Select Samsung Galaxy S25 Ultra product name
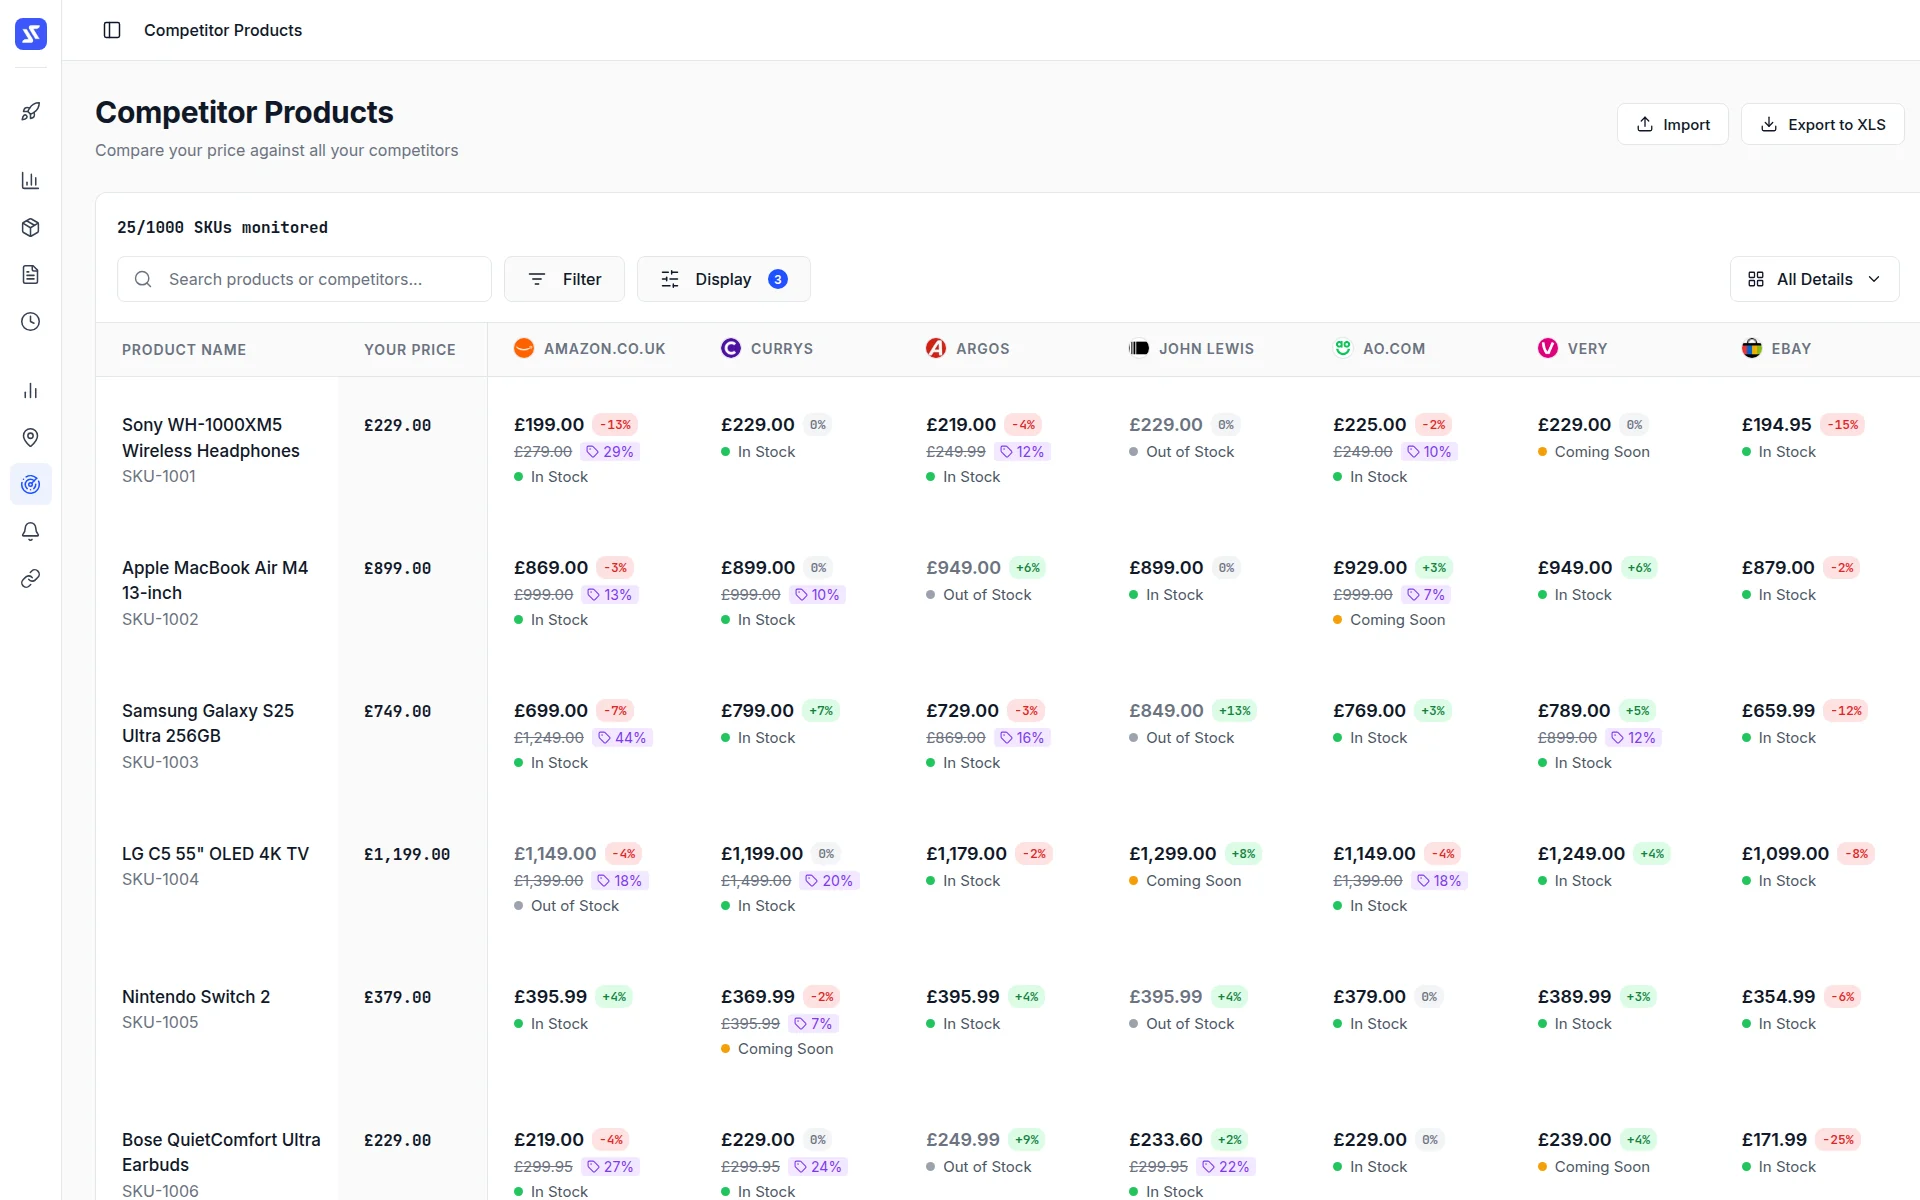Viewport: 1920px width, 1200px height. 208,723
